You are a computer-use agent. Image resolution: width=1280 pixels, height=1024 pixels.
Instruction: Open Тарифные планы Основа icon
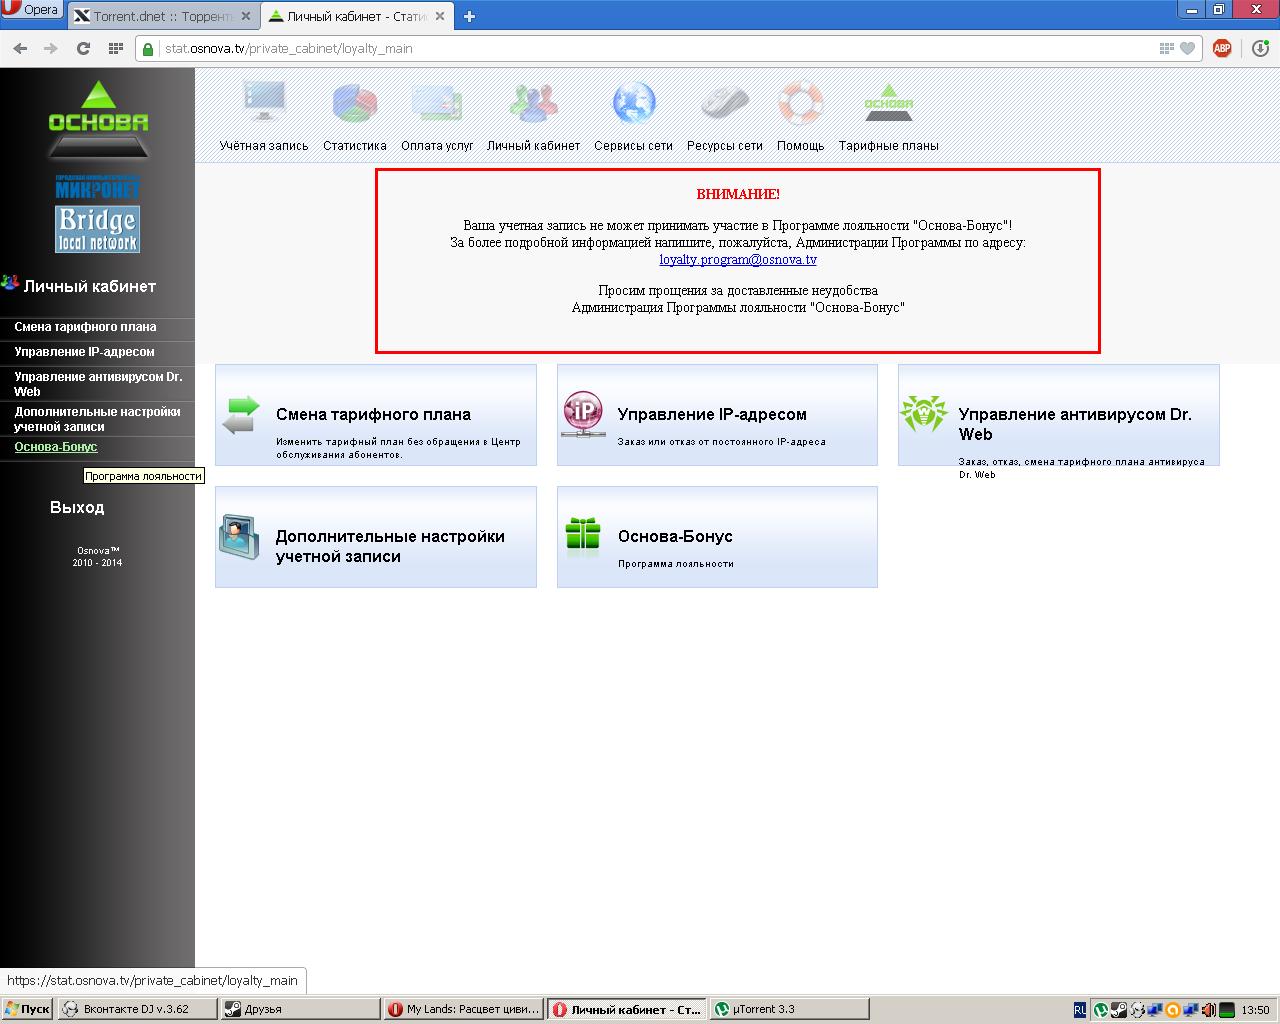[888, 103]
